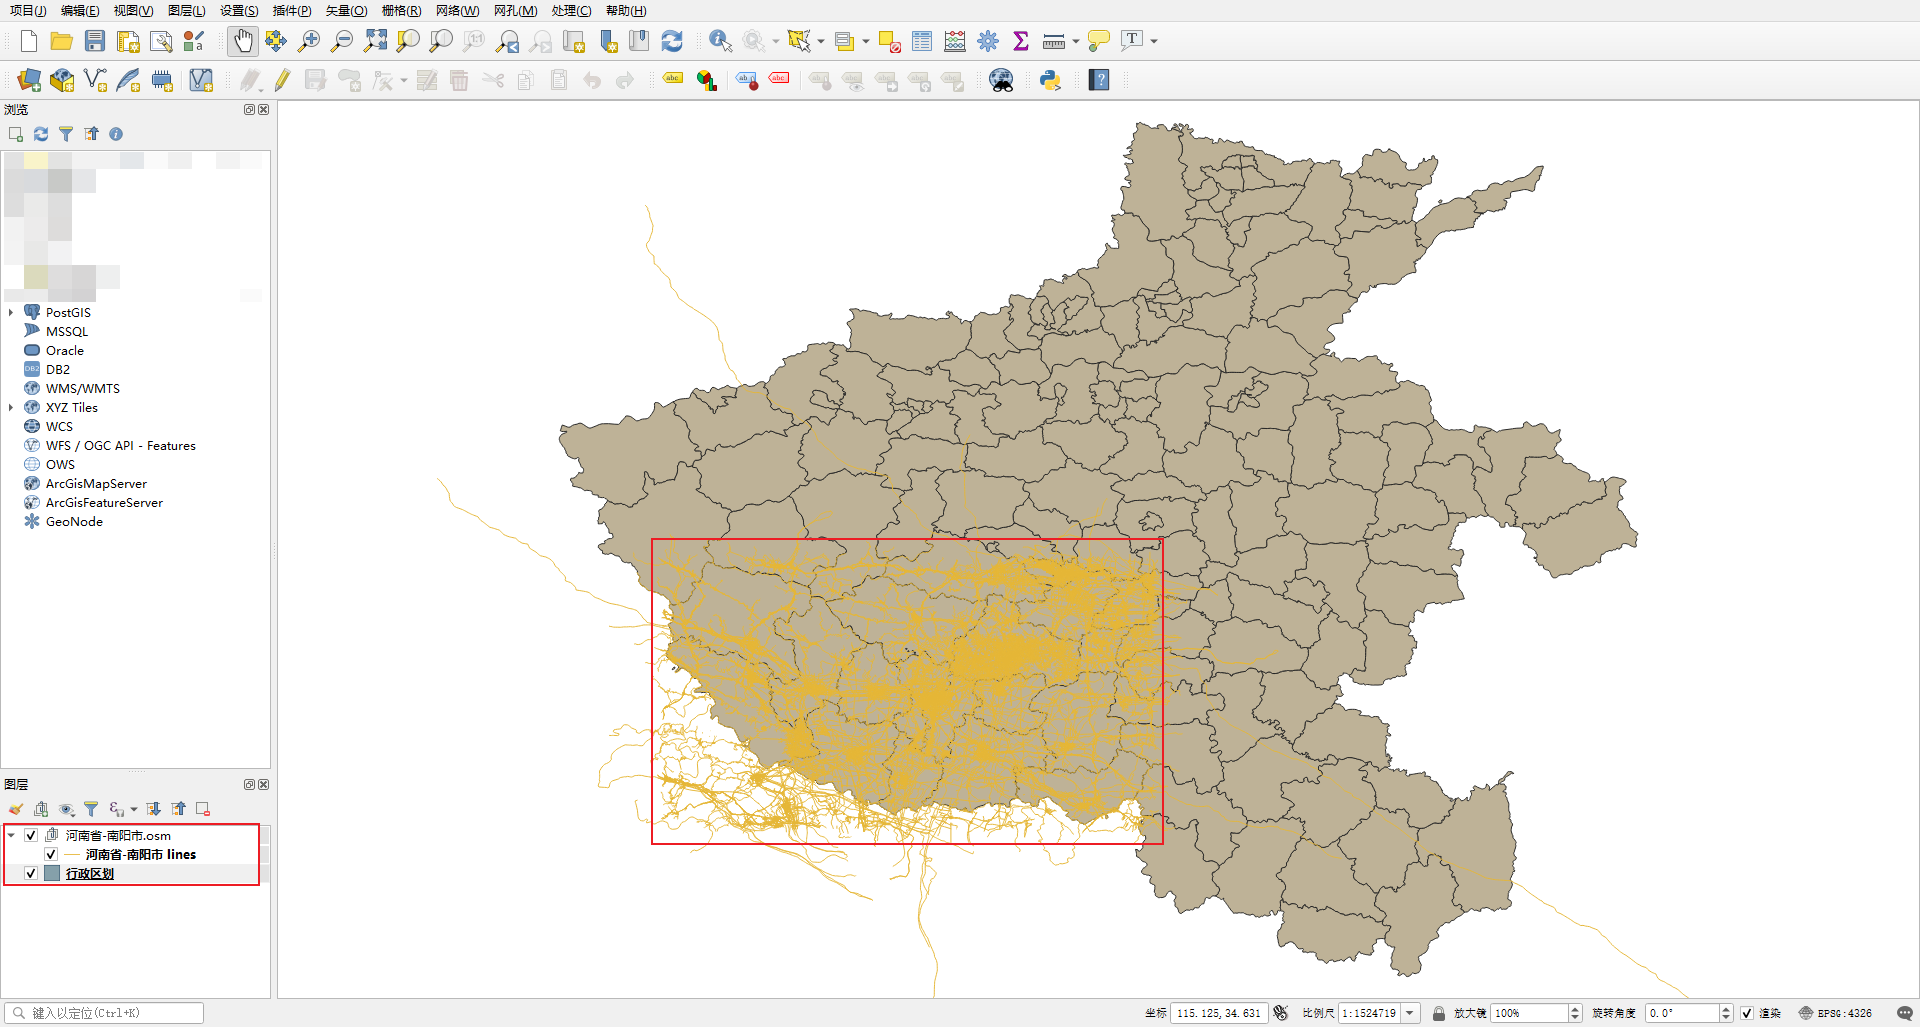Select the Pan Map hand tool
Screen dimensions: 1920x1027
coord(243,41)
